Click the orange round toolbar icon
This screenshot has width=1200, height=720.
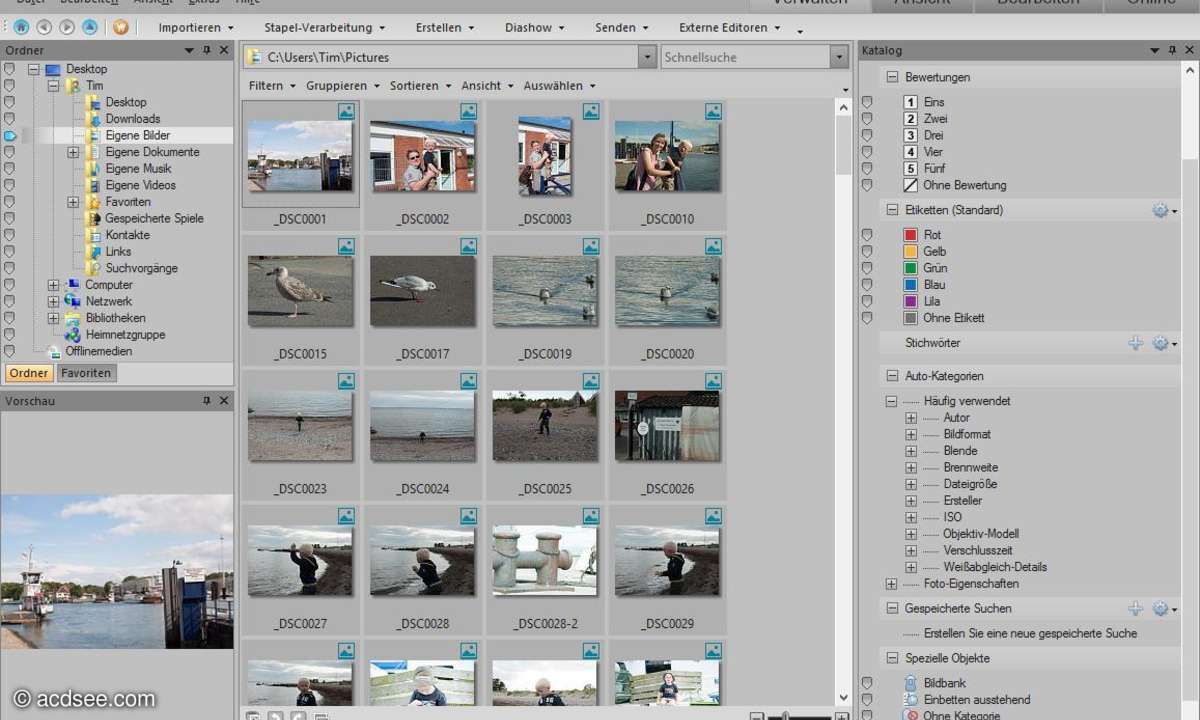click(121, 27)
